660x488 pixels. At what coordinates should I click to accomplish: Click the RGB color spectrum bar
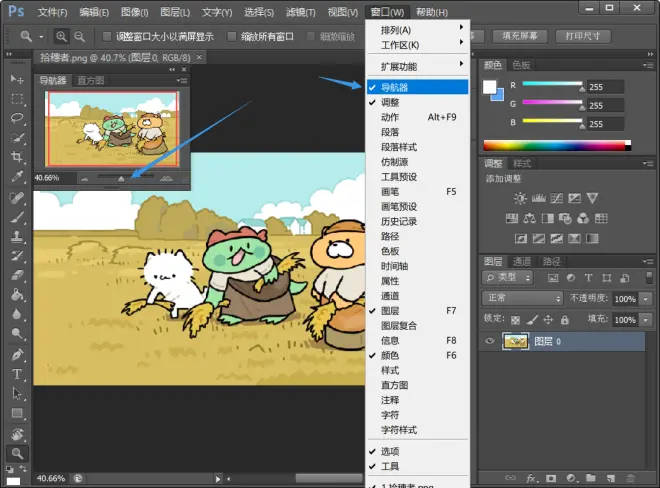click(x=557, y=146)
